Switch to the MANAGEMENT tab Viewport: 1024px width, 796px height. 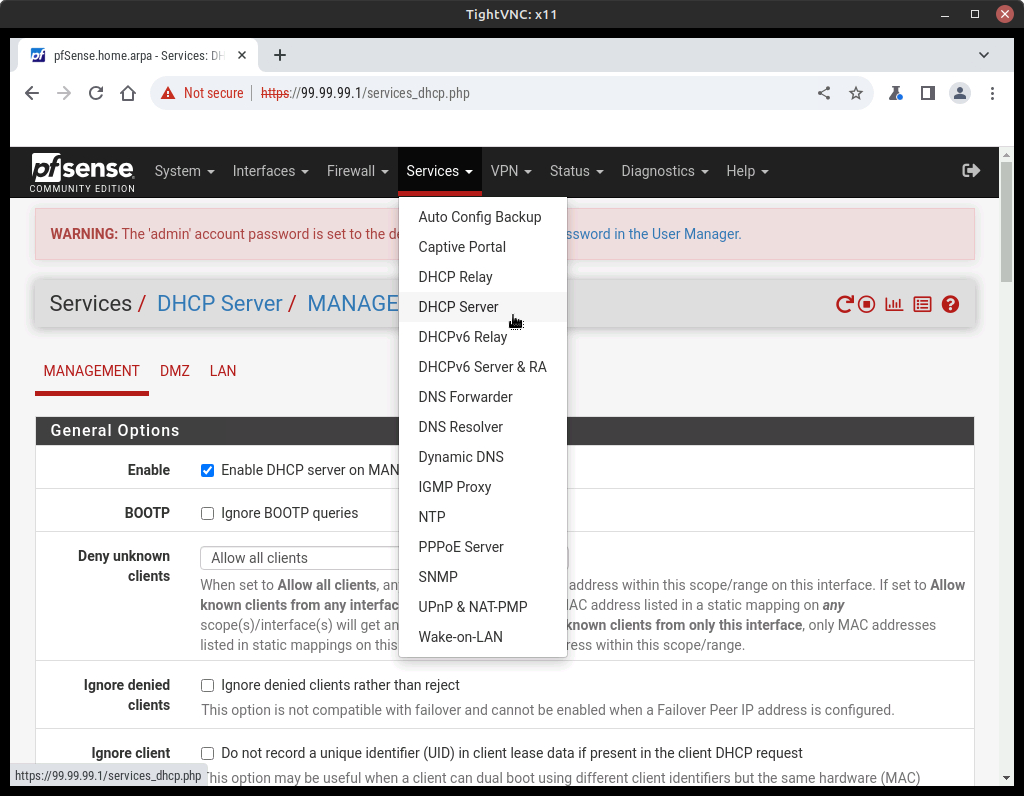(x=91, y=371)
